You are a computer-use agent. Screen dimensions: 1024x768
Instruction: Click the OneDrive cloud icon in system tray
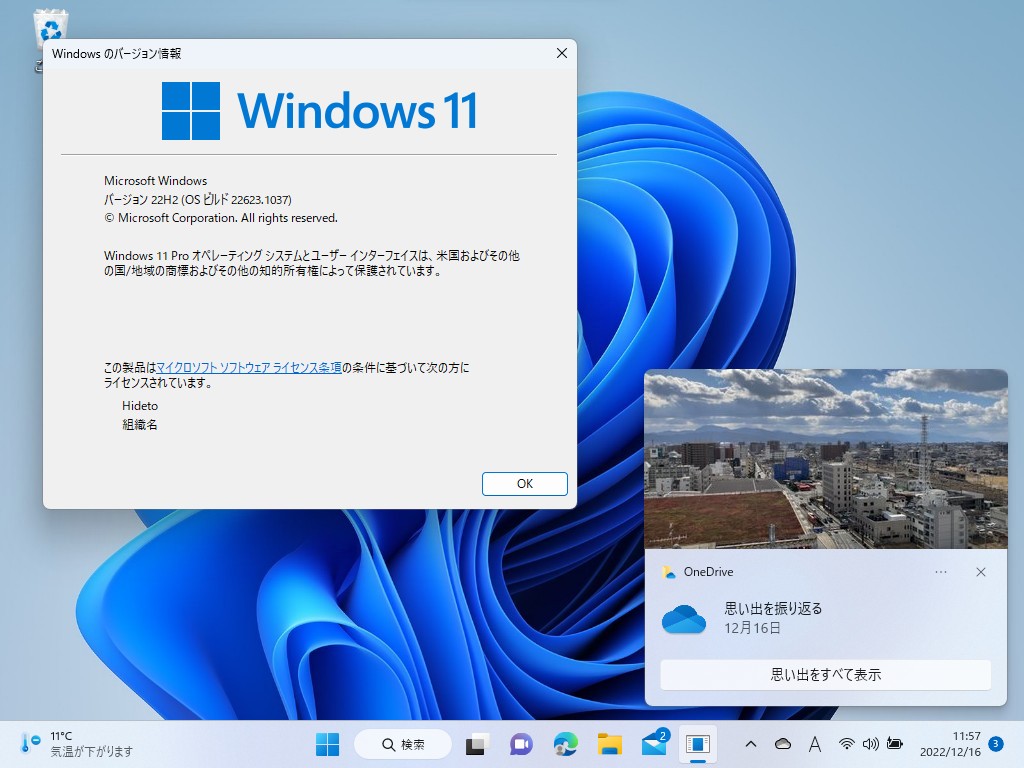pos(784,744)
